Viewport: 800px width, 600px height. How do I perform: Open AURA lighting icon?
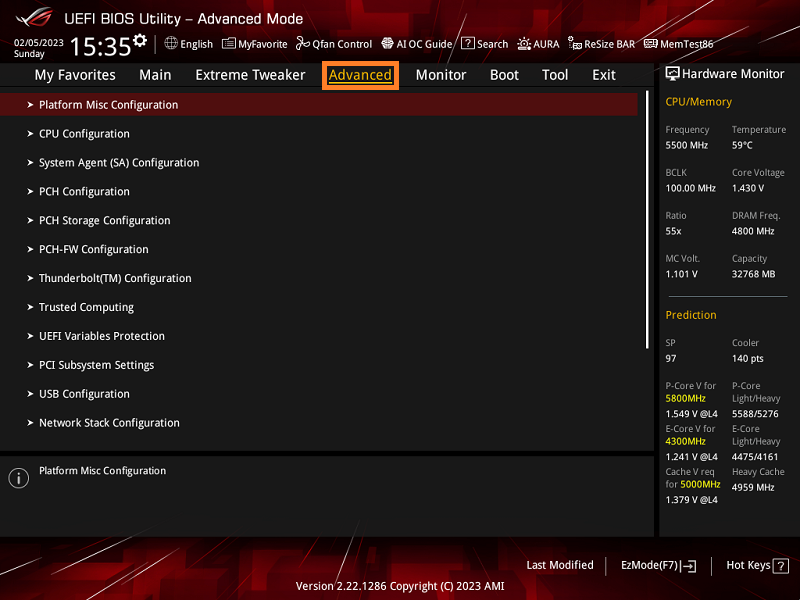(x=524, y=44)
